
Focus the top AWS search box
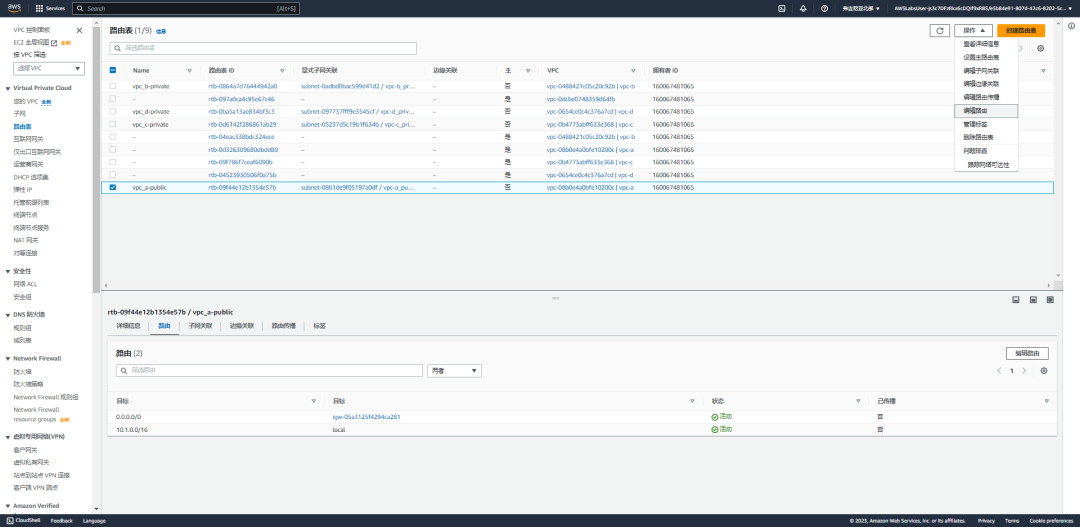pos(186,8)
